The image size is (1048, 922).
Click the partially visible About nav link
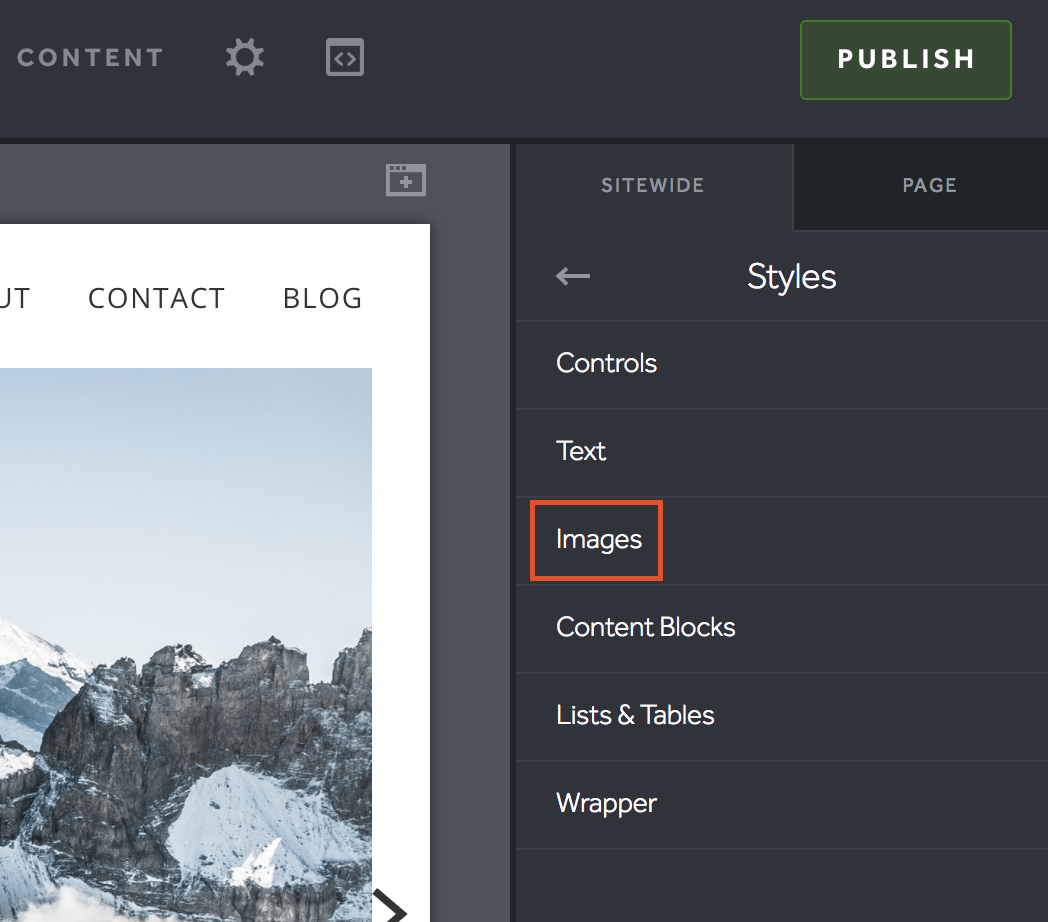point(14,298)
